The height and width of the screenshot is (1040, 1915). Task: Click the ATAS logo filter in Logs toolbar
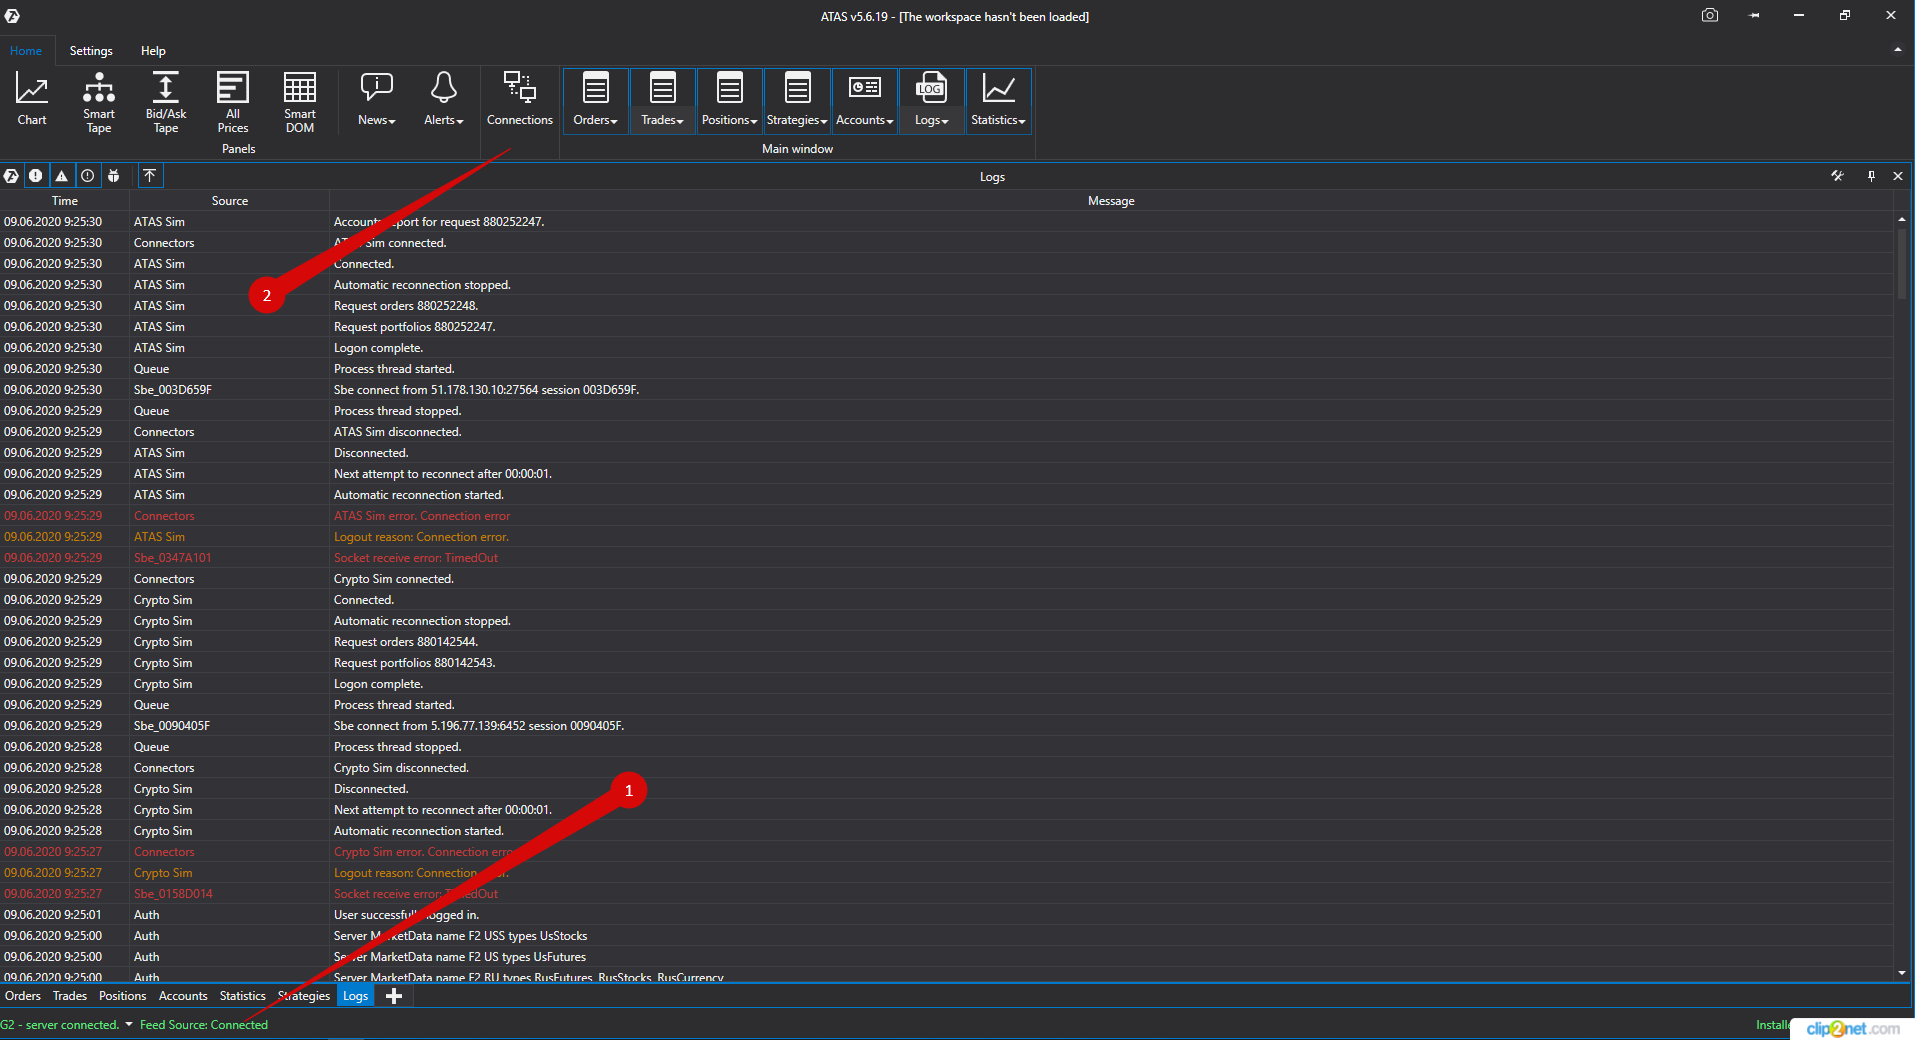[x=11, y=176]
